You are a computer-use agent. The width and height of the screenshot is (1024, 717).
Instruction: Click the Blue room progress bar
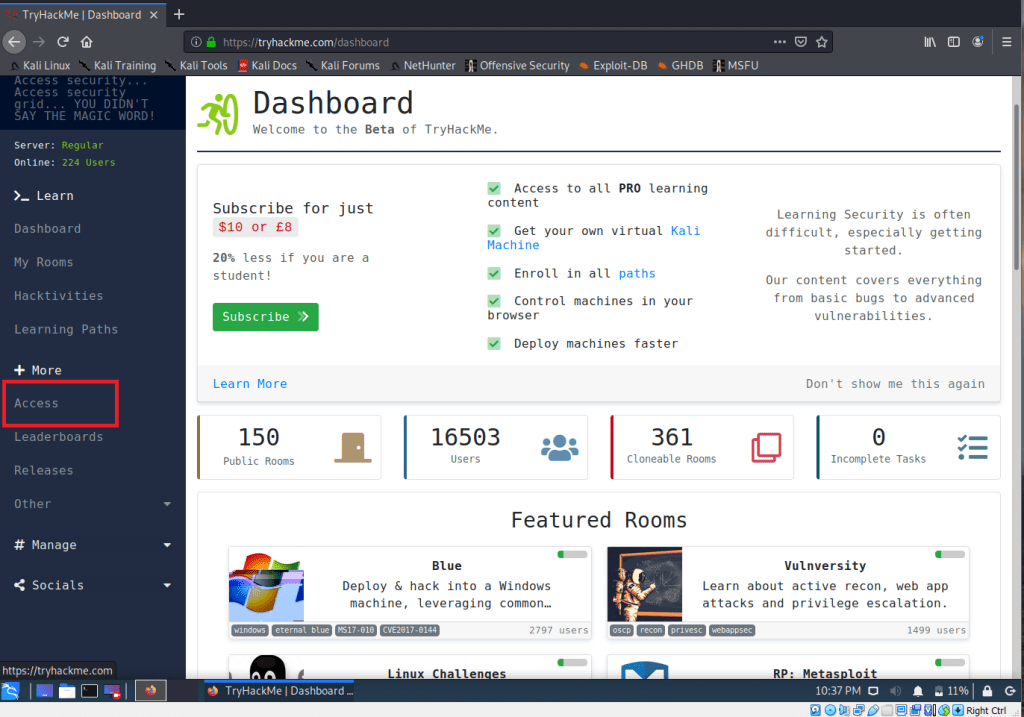tap(573, 554)
